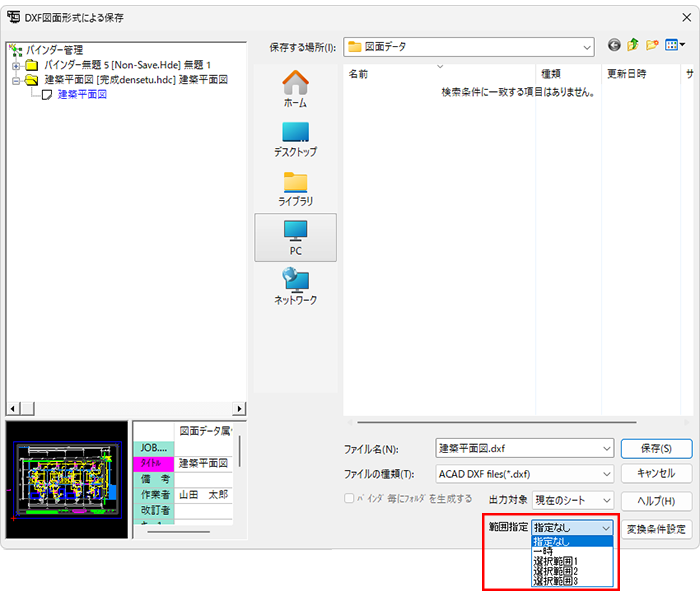Create a new folder icon
Image resolution: width=700 pixels, height=597 pixels.
point(652,45)
